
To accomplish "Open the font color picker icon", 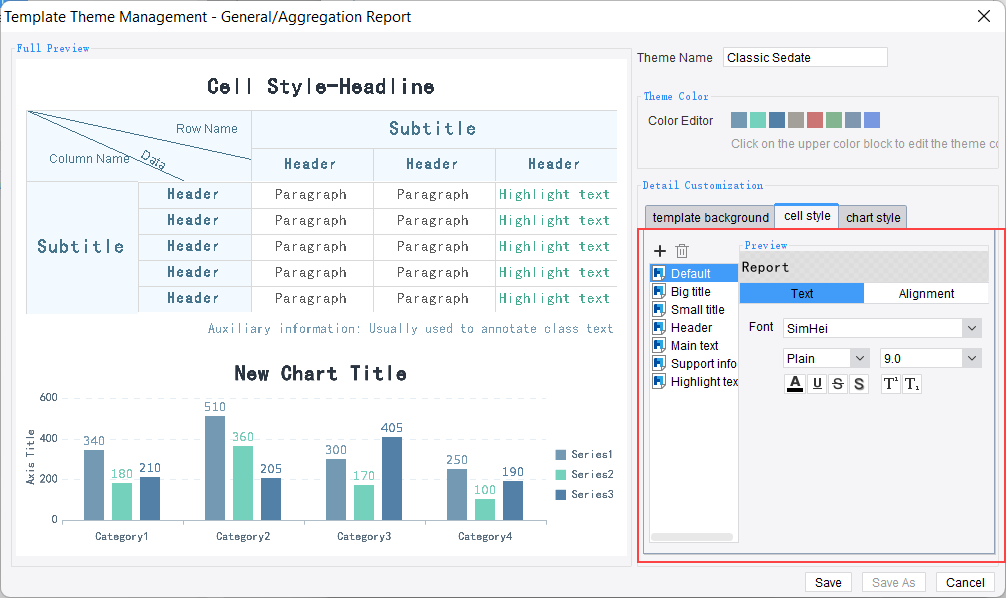I will pos(795,384).
